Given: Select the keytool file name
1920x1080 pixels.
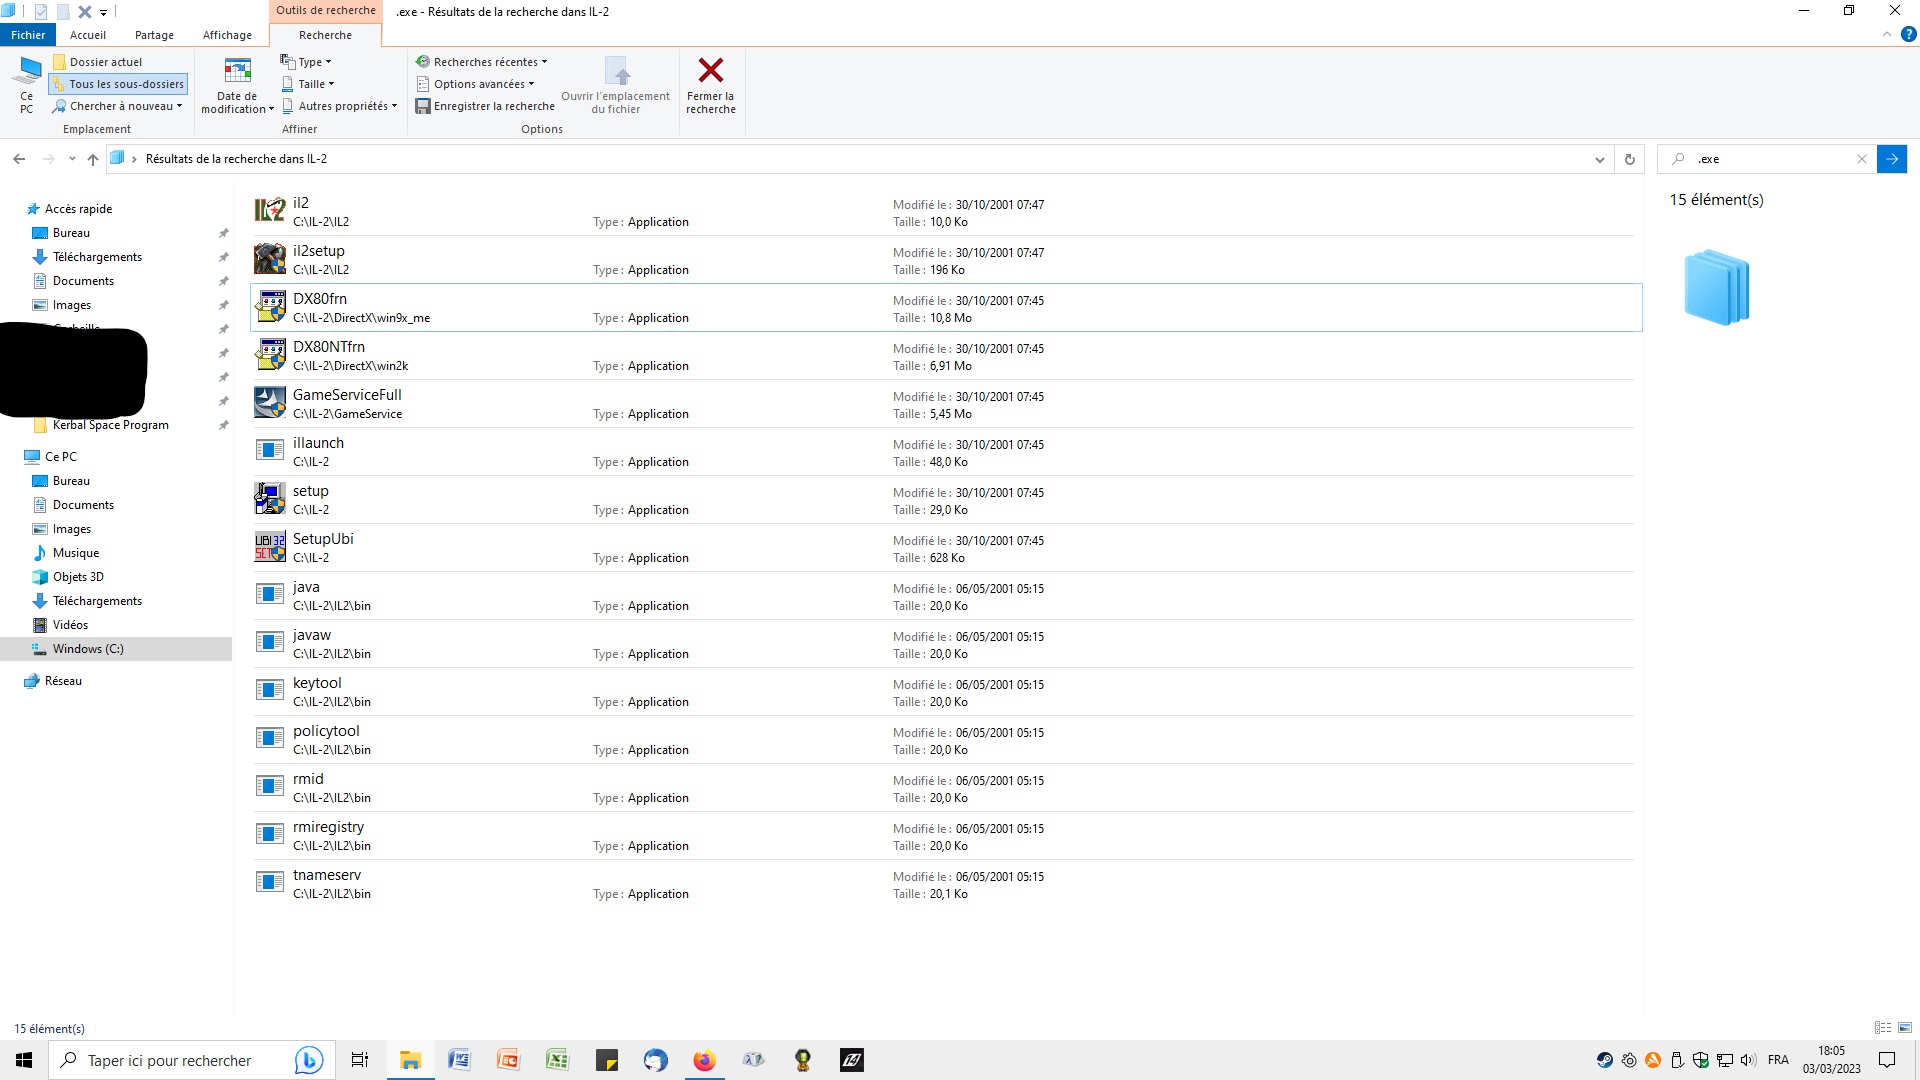Looking at the screenshot, I should (x=317, y=683).
